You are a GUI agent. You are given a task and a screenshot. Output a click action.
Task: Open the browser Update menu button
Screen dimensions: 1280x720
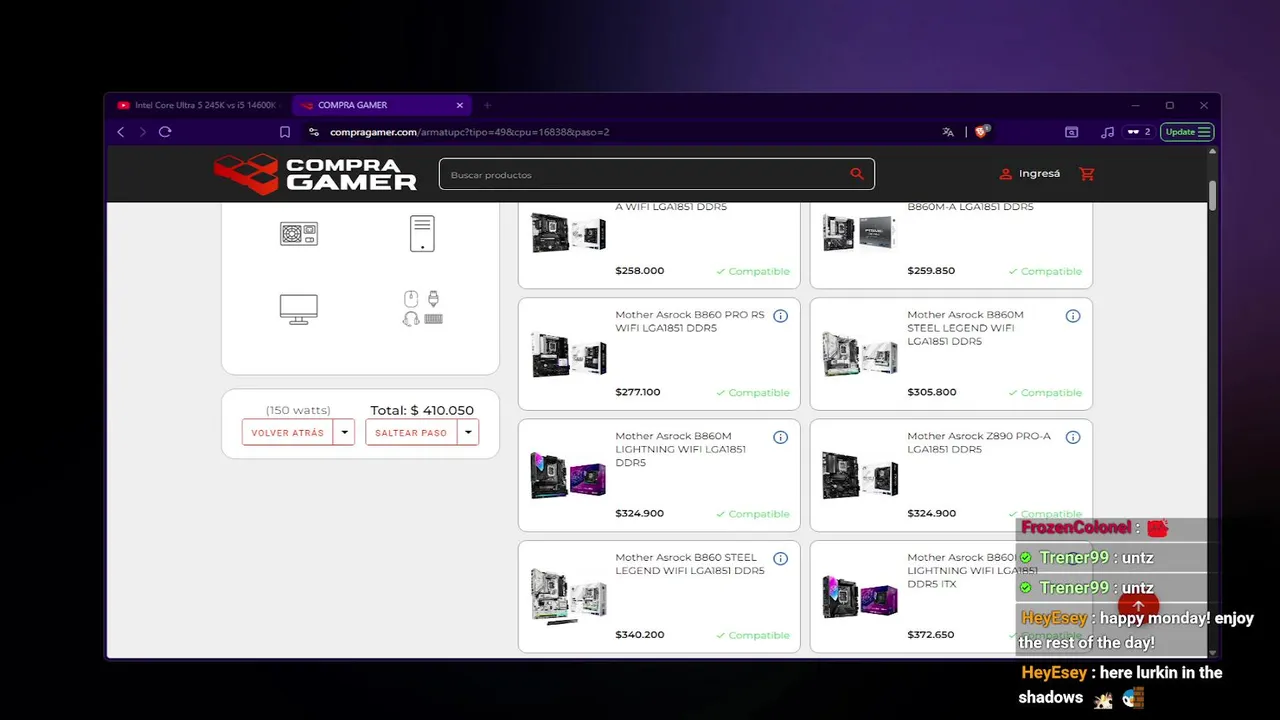click(1187, 132)
